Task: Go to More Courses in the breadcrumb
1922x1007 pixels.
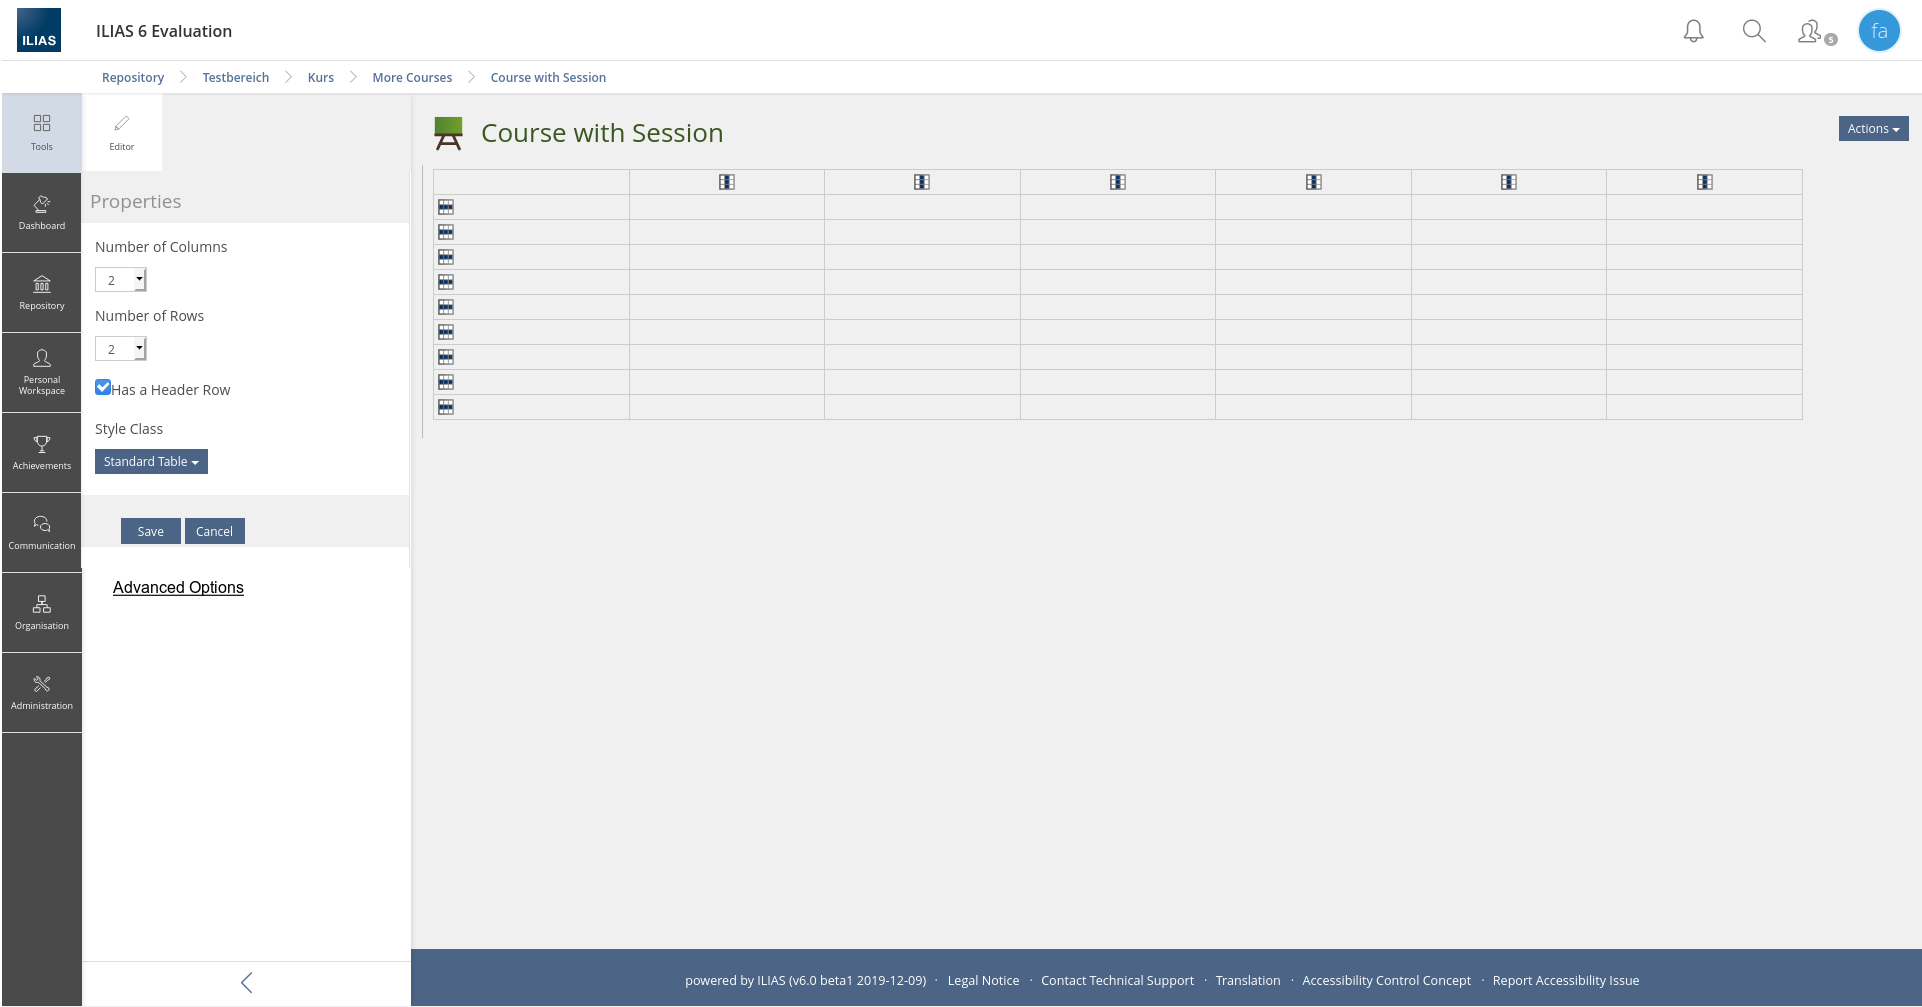Action: pyautogui.click(x=412, y=78)
